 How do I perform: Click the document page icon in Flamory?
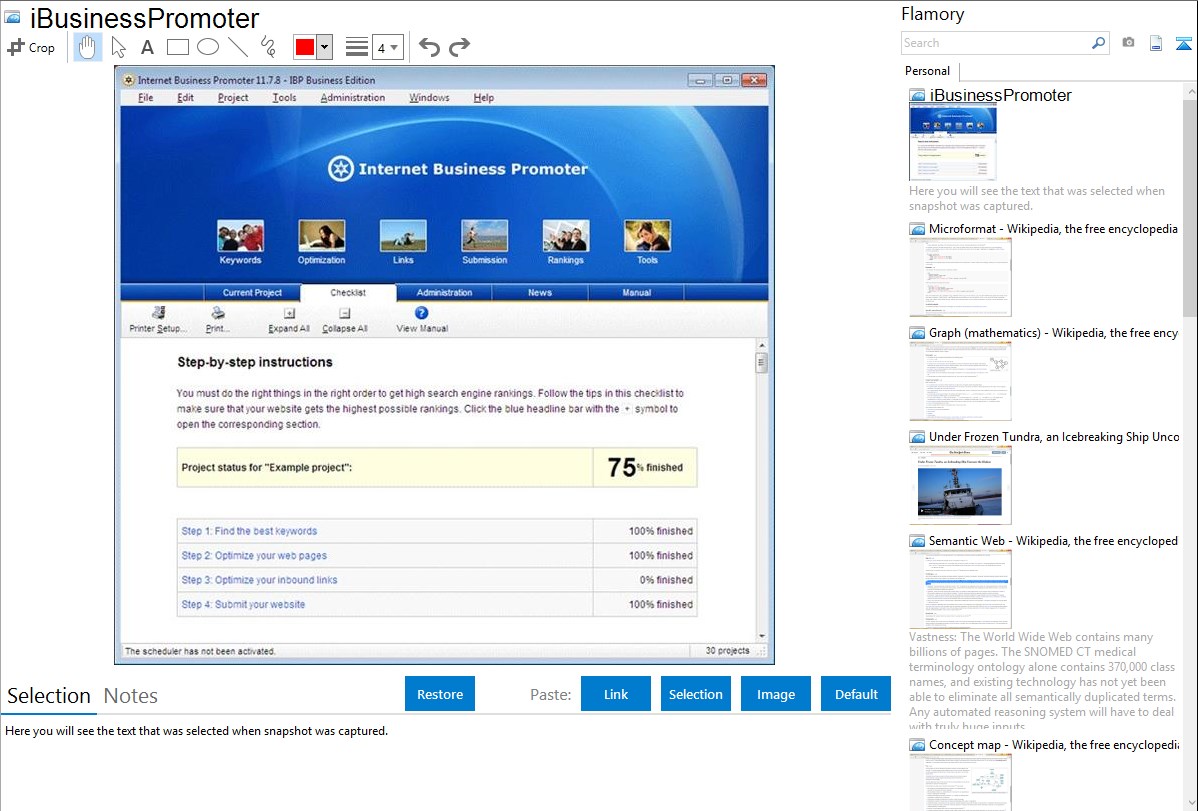tap(1156, 43)
